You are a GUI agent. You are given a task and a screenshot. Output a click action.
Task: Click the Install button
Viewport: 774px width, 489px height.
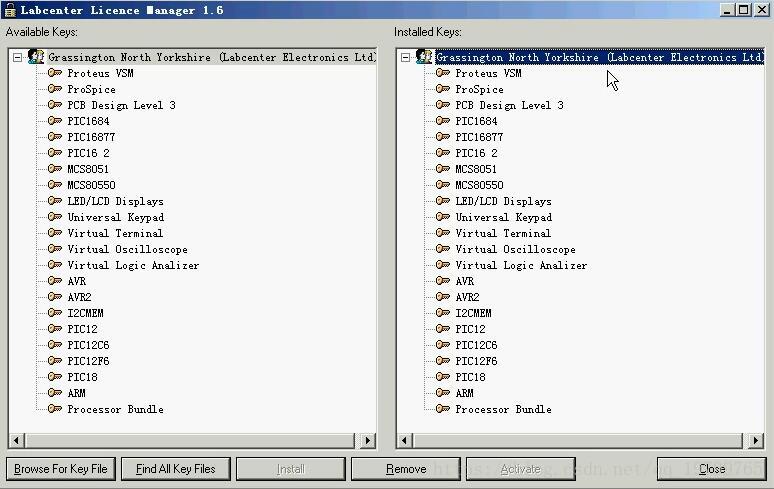click(291, 469)
